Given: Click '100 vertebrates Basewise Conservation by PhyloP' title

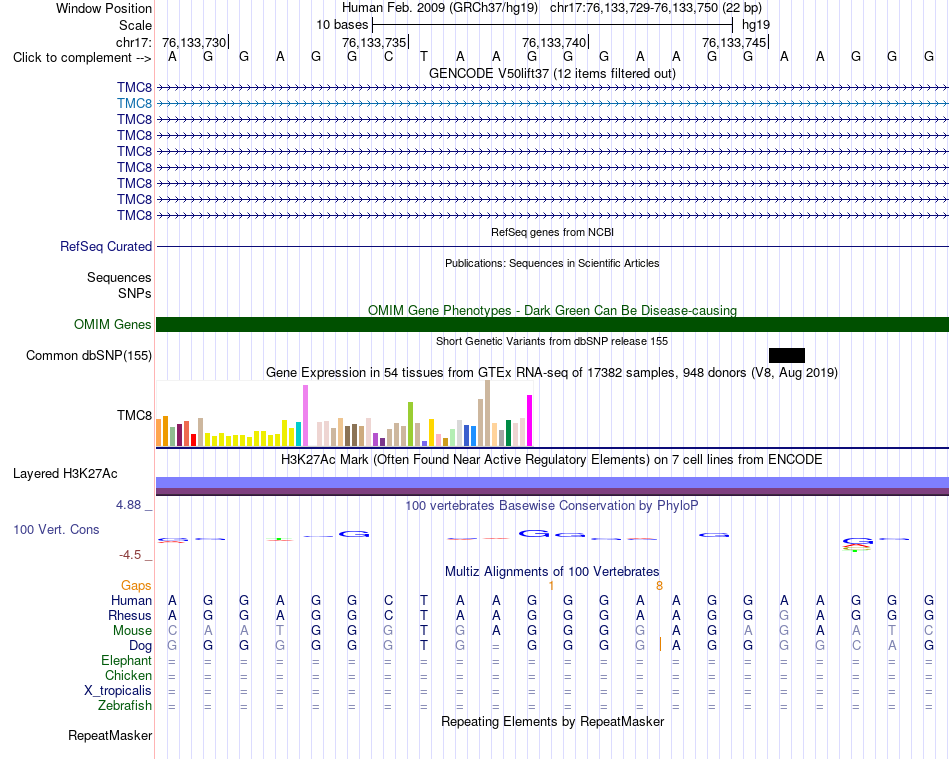Looking at the screenshot, I should tap(552, 505).
